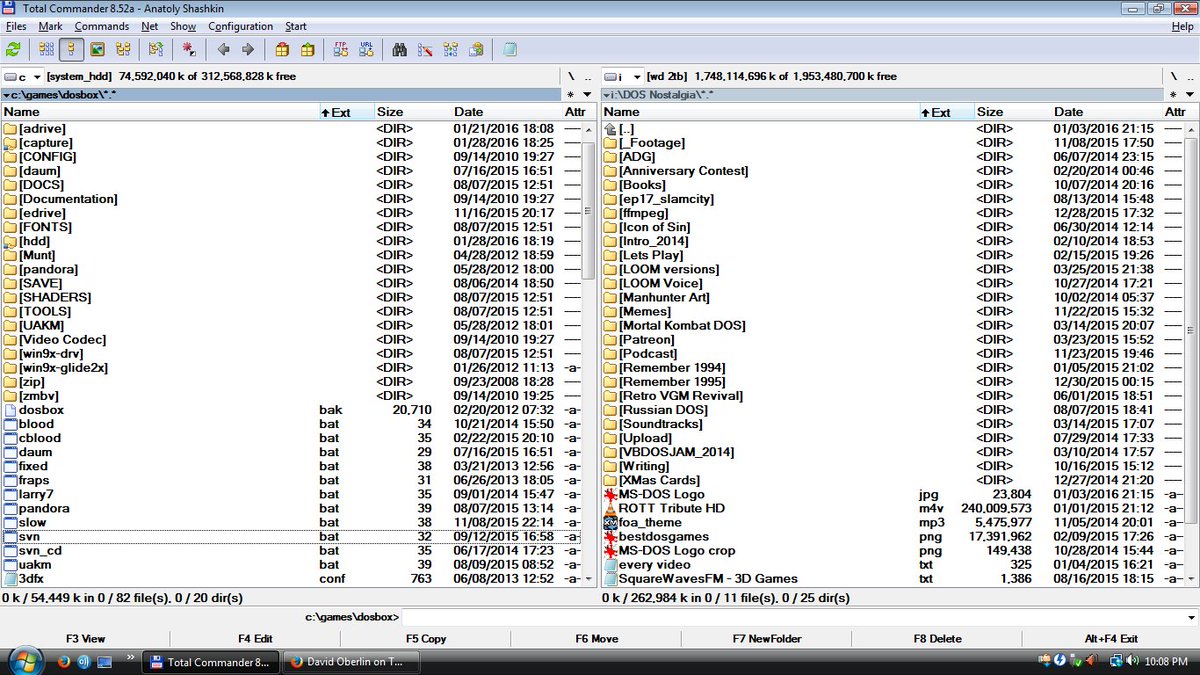Open the command line history dropdown arrow
Screen dimensions: 1200x675
point(1190,617)
